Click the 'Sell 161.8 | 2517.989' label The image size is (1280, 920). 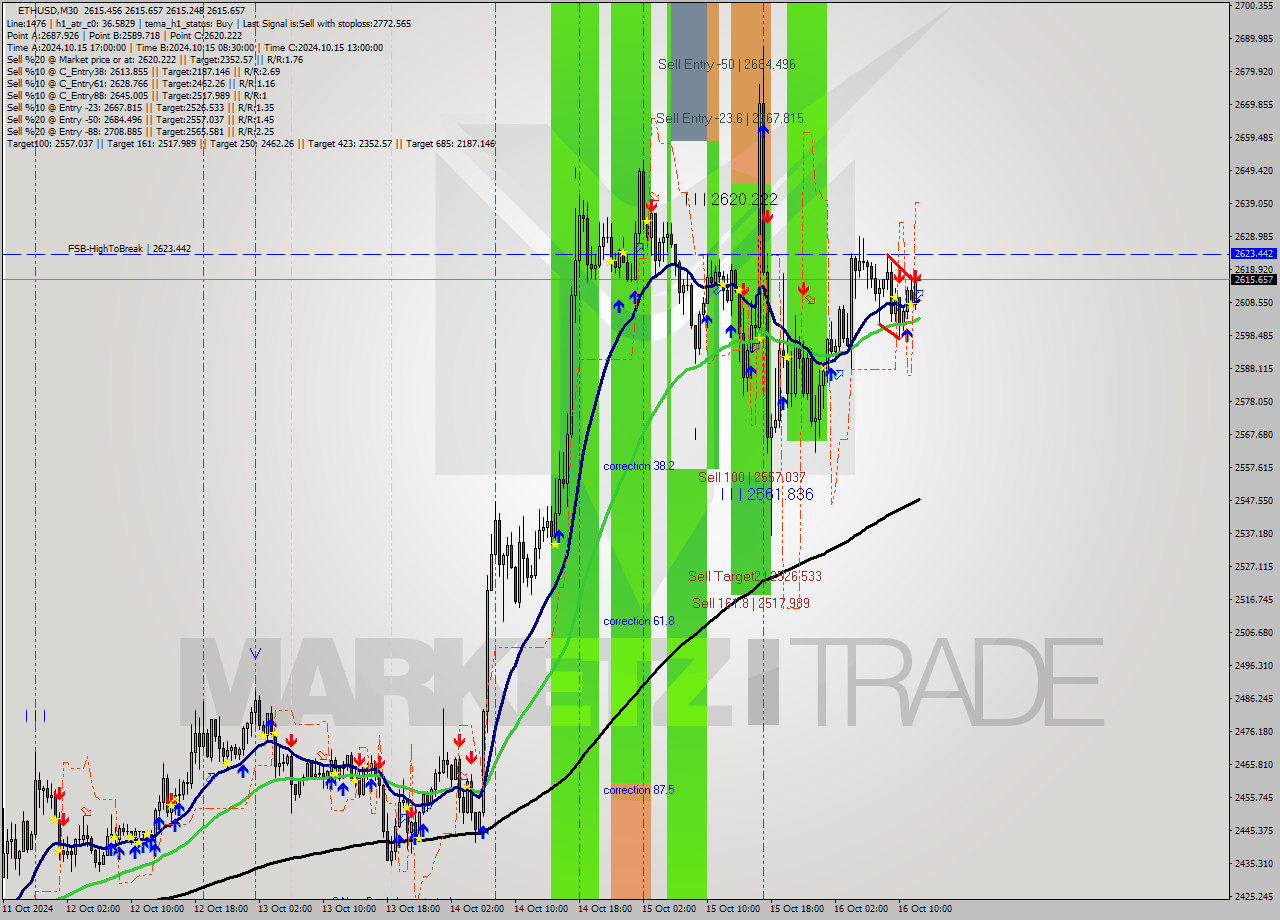751,603
